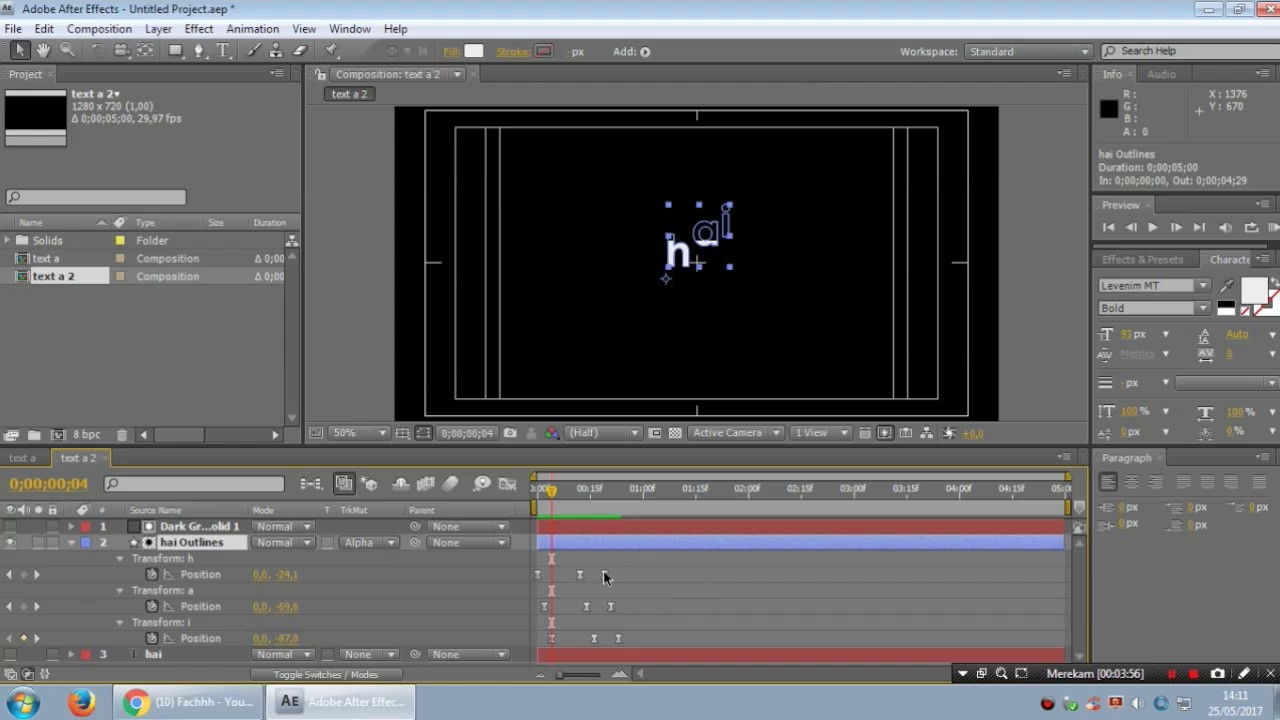The height and width of the screenshot is (720, 1280).
Task: Select the Puppet Pin tool
Action: [x=332, y=51]
